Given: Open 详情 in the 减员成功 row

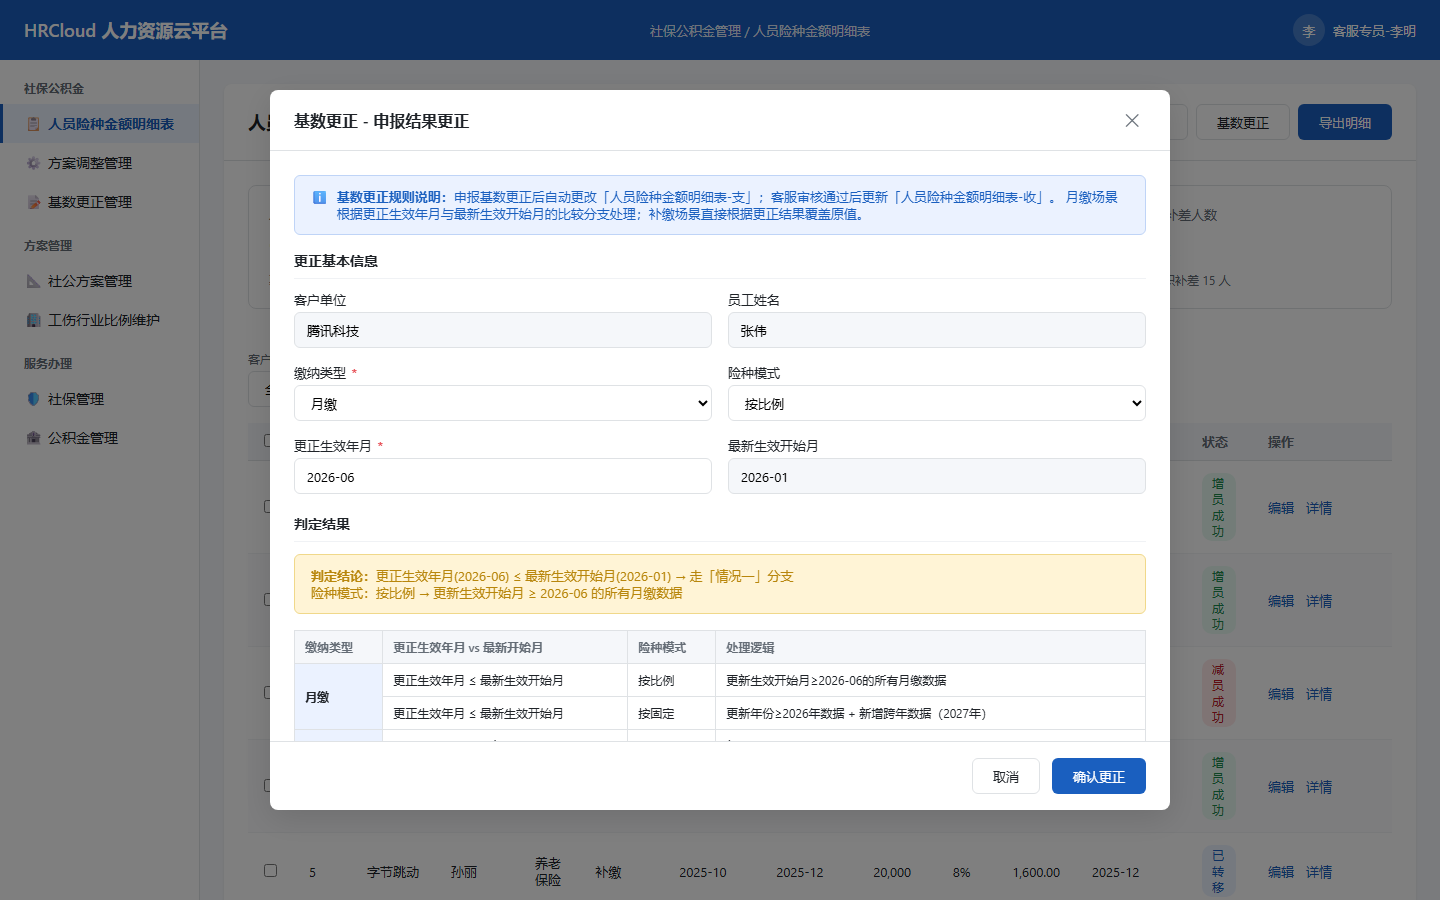Looking at the screenshot, I should coord(1319,694).
